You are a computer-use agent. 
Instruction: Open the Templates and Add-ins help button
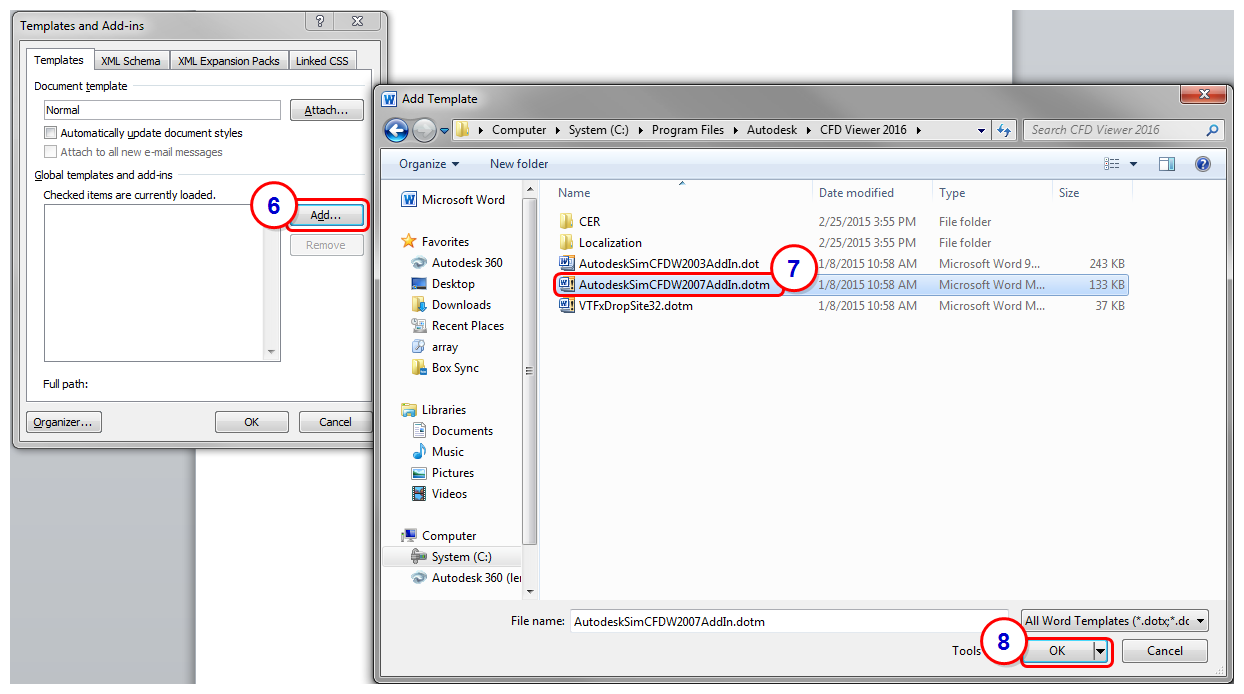tap(320, 21)
